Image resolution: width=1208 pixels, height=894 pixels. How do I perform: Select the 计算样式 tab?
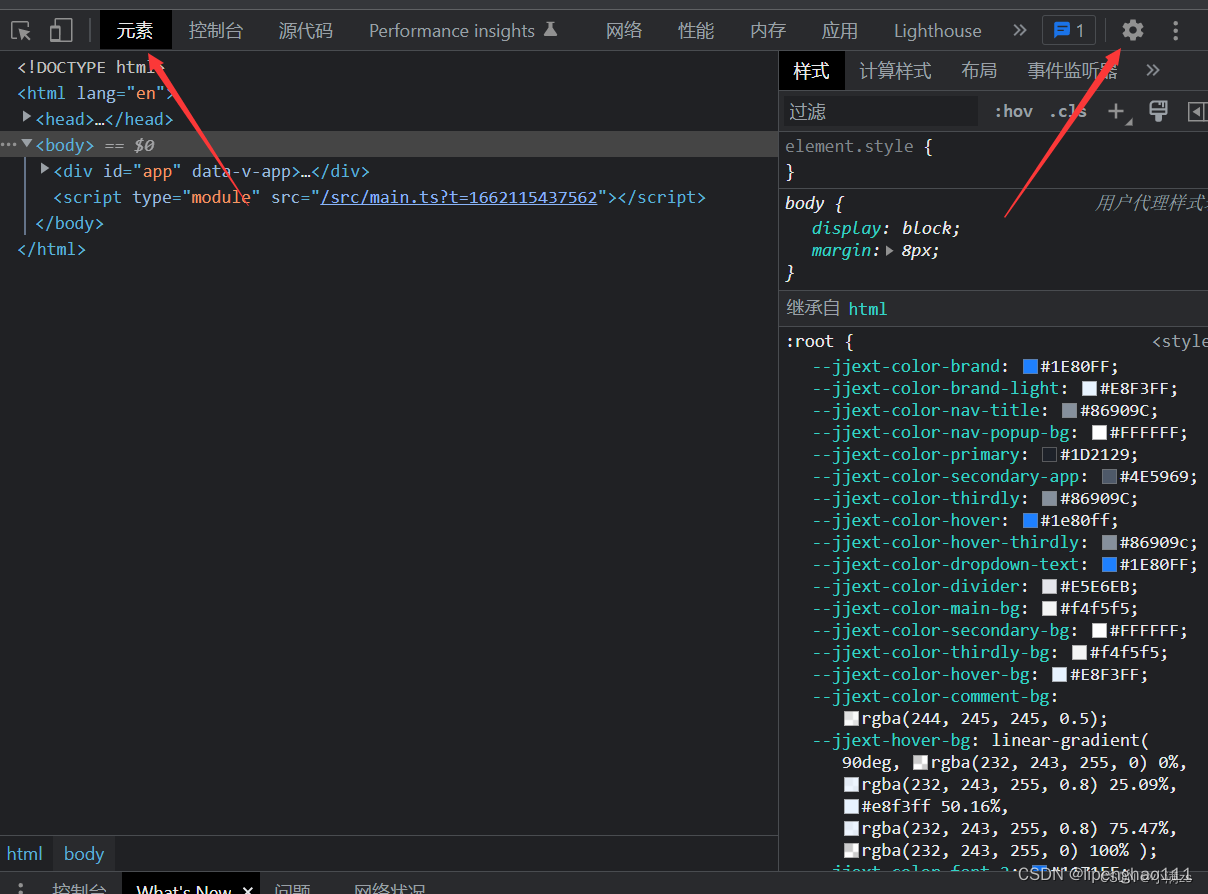point(895,70)
